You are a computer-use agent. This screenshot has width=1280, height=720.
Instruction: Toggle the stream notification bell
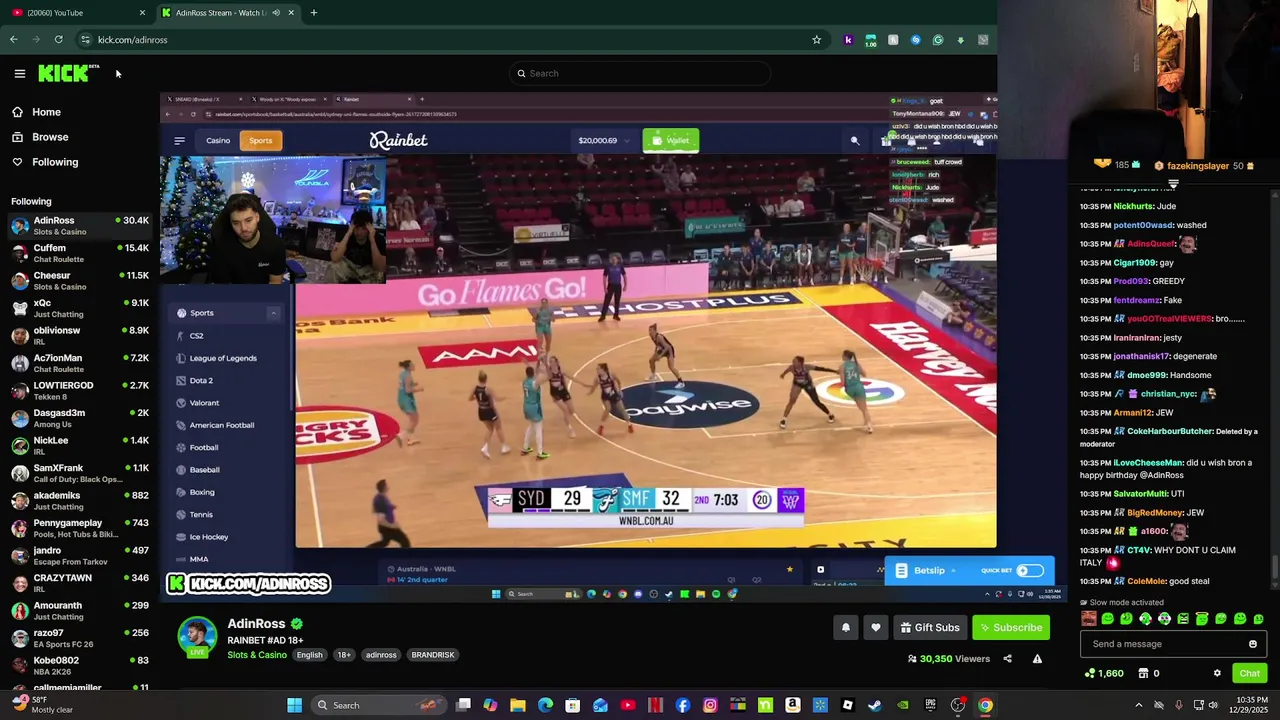[845, 627]
